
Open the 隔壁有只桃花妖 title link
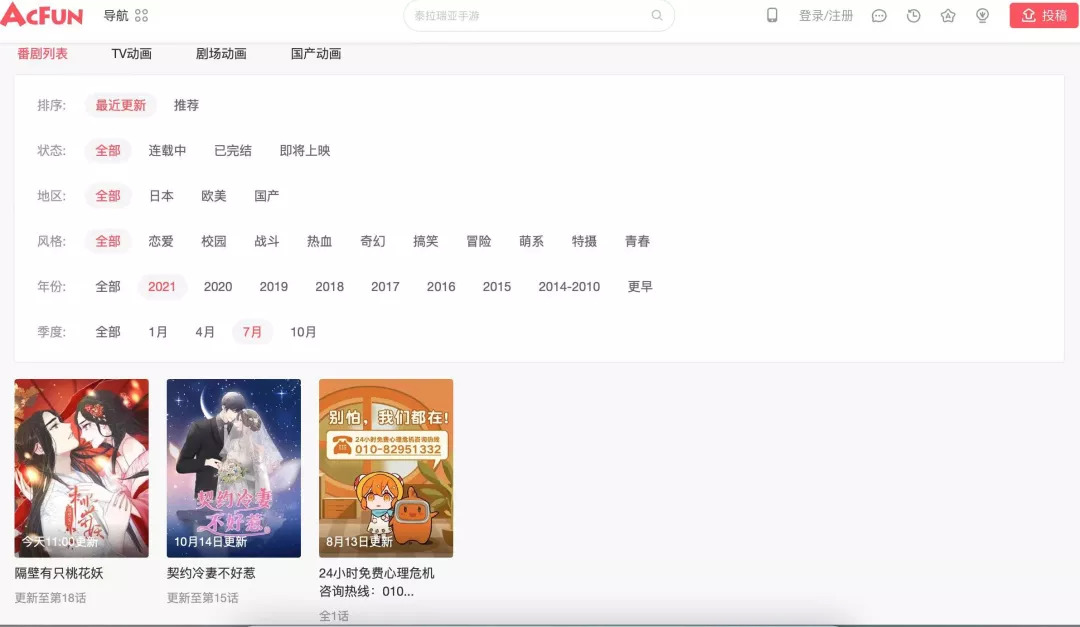59,574
